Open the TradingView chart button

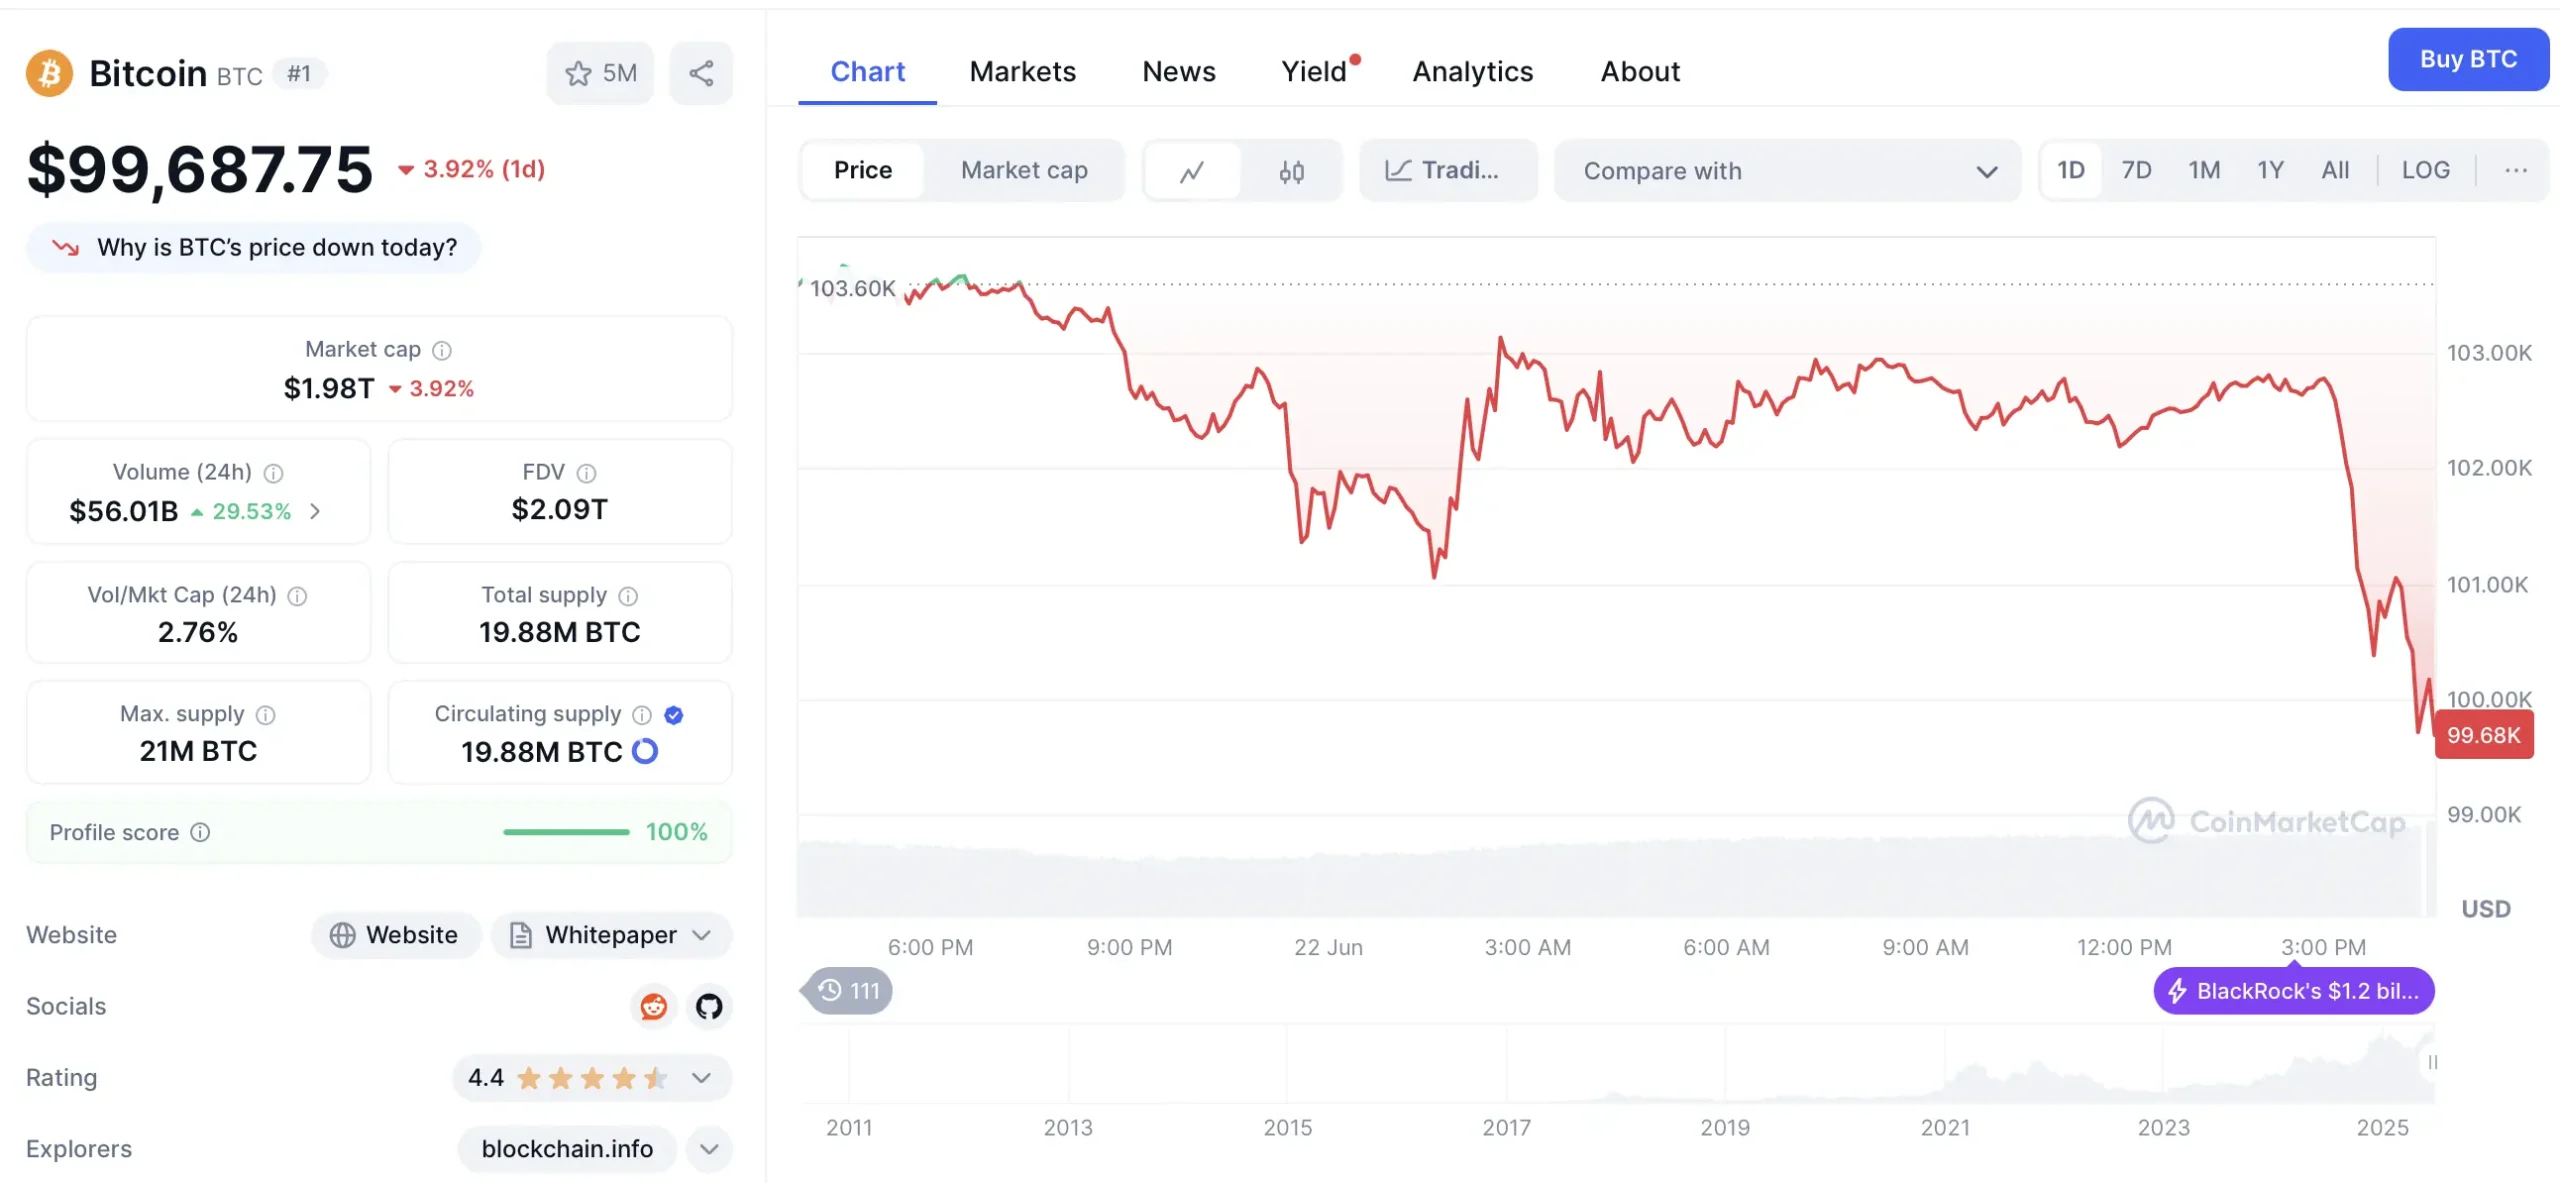tap(1447, 171)
